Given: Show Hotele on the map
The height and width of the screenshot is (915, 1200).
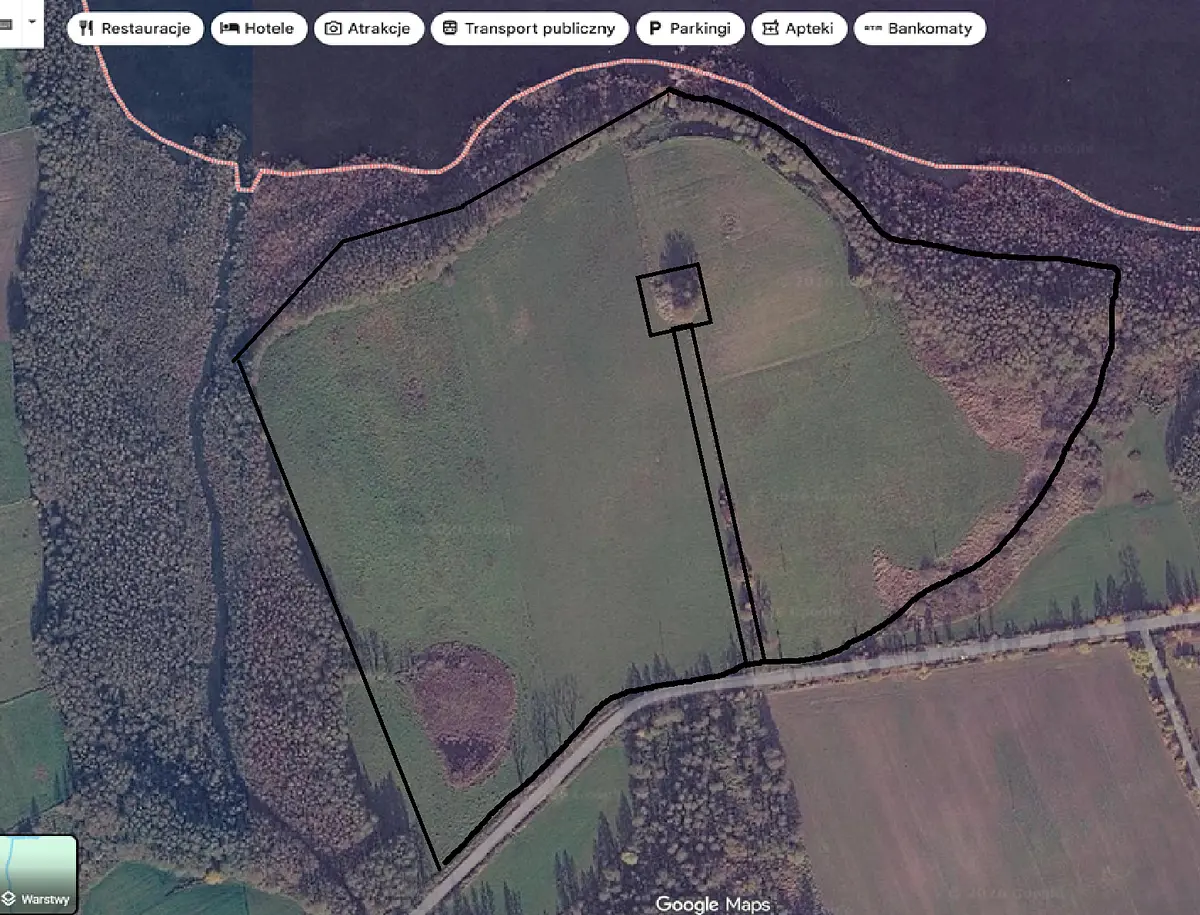Looking at the screenshot, I should point(258,29).
